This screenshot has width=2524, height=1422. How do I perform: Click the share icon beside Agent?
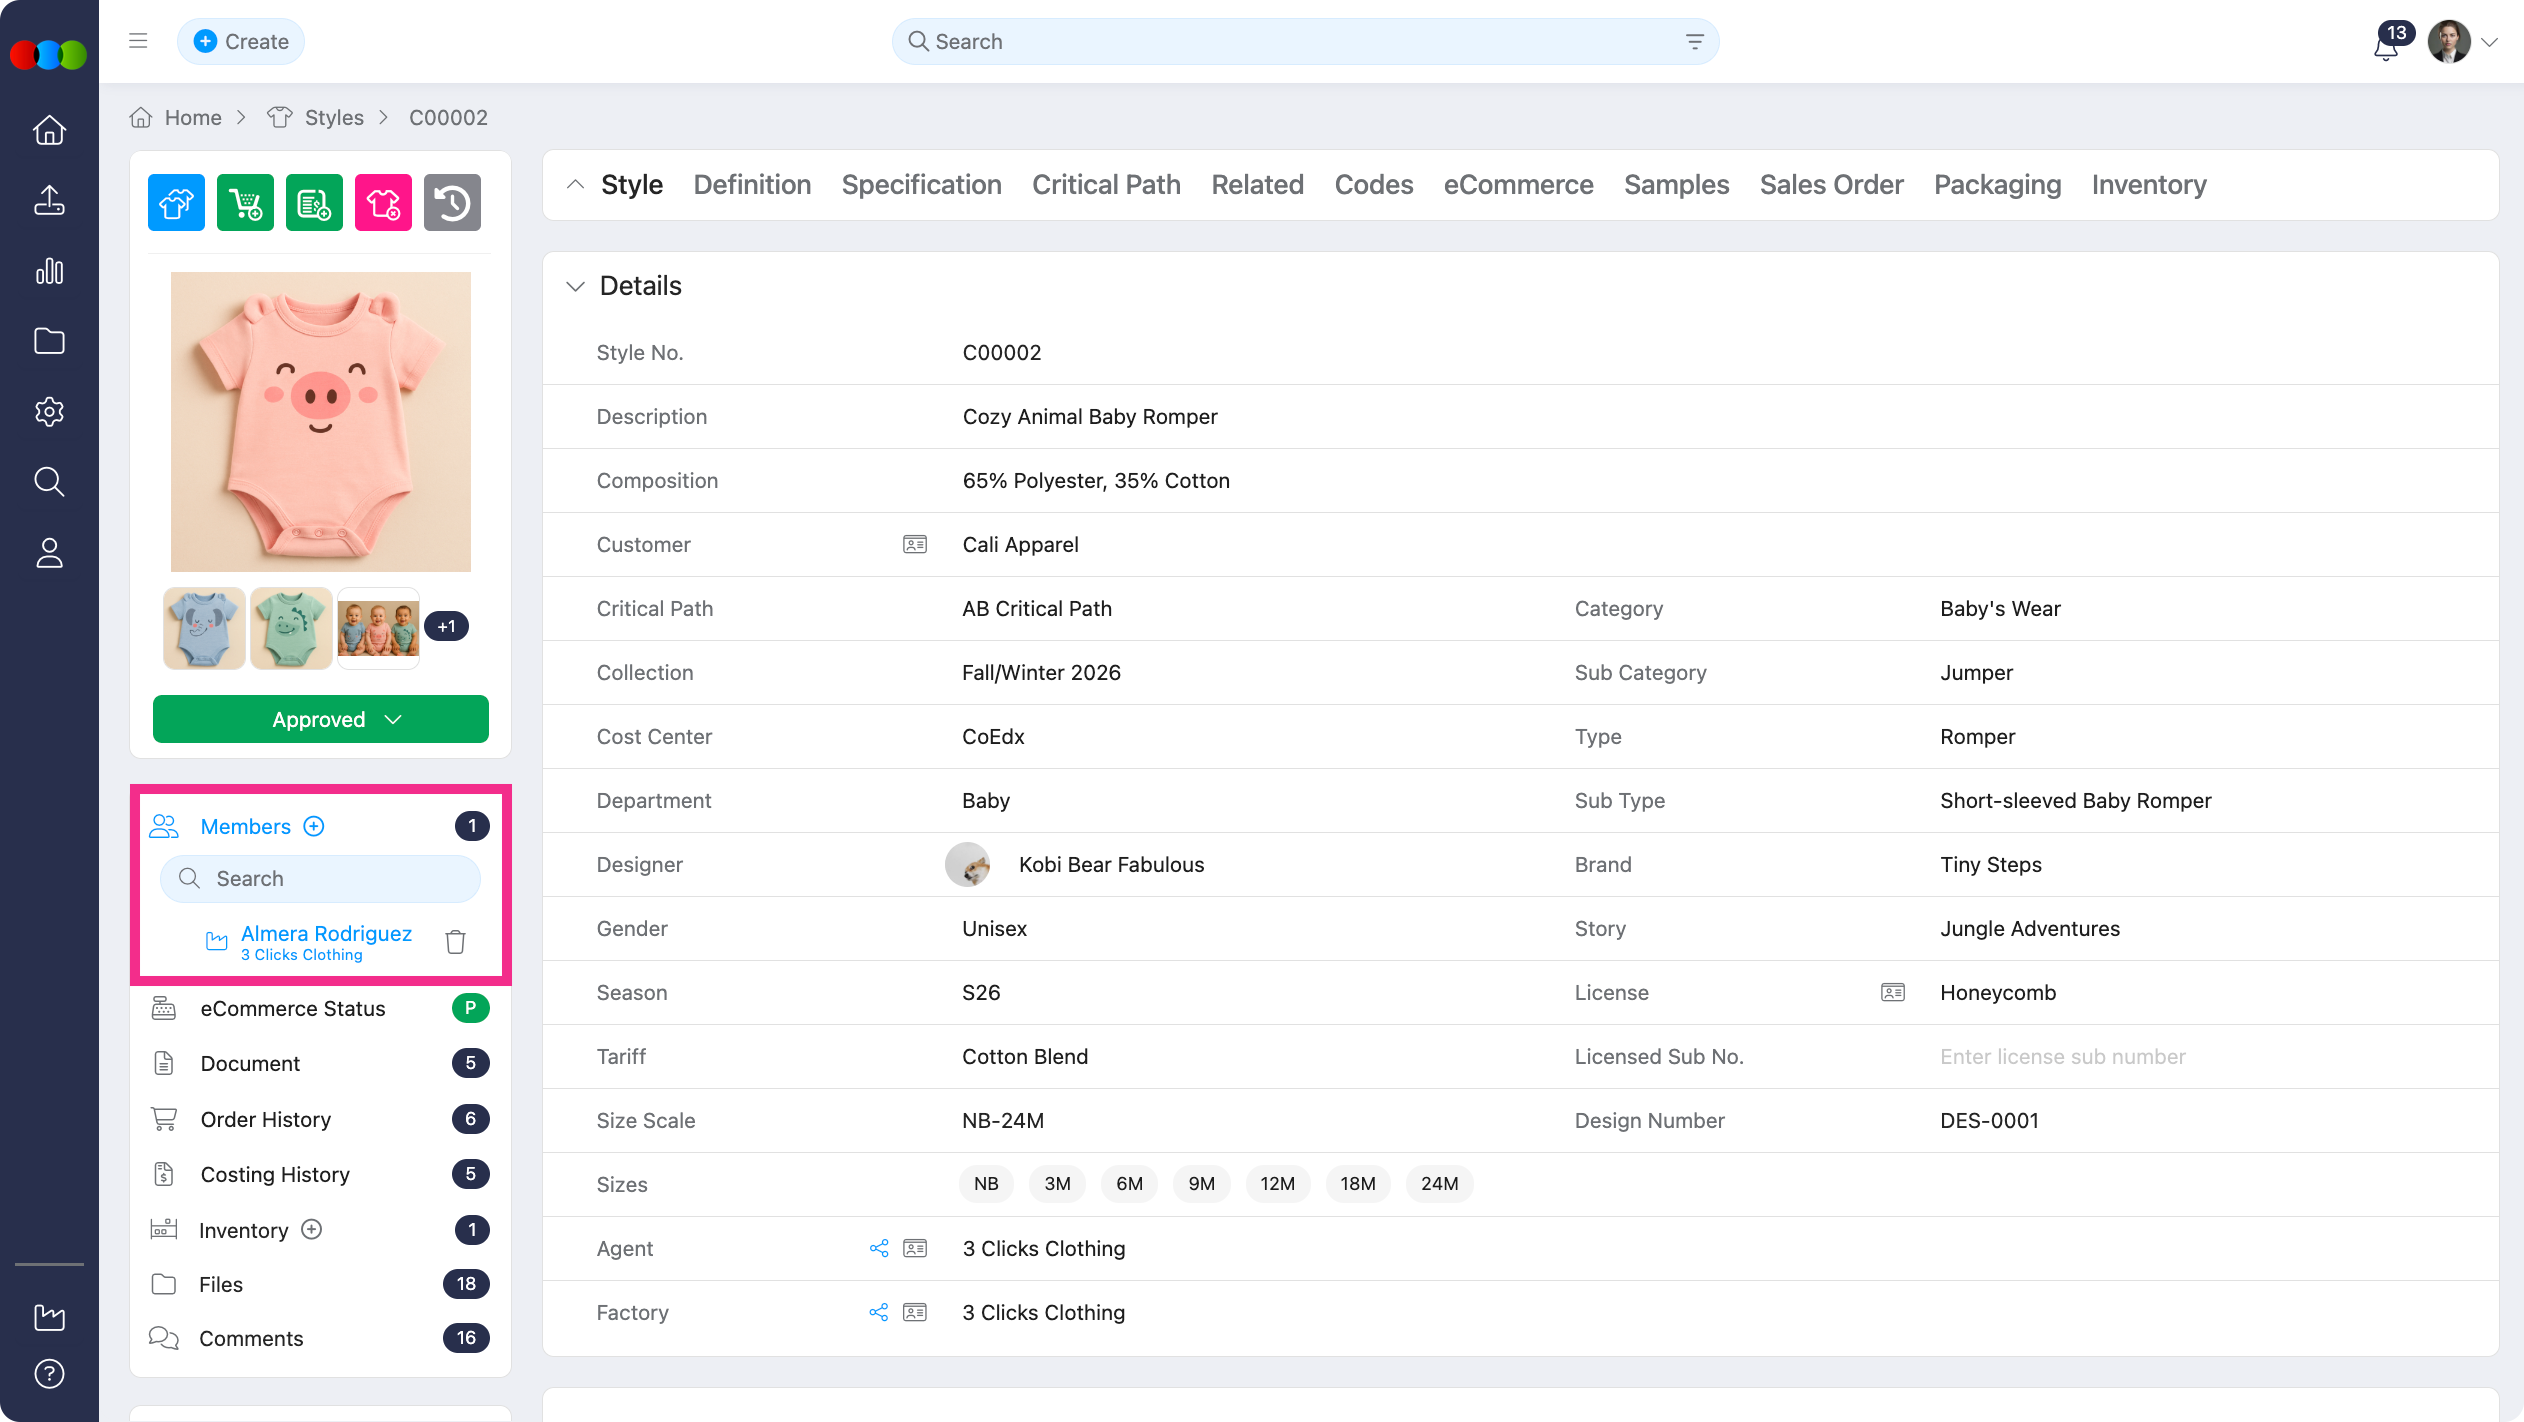point(879,1248)
